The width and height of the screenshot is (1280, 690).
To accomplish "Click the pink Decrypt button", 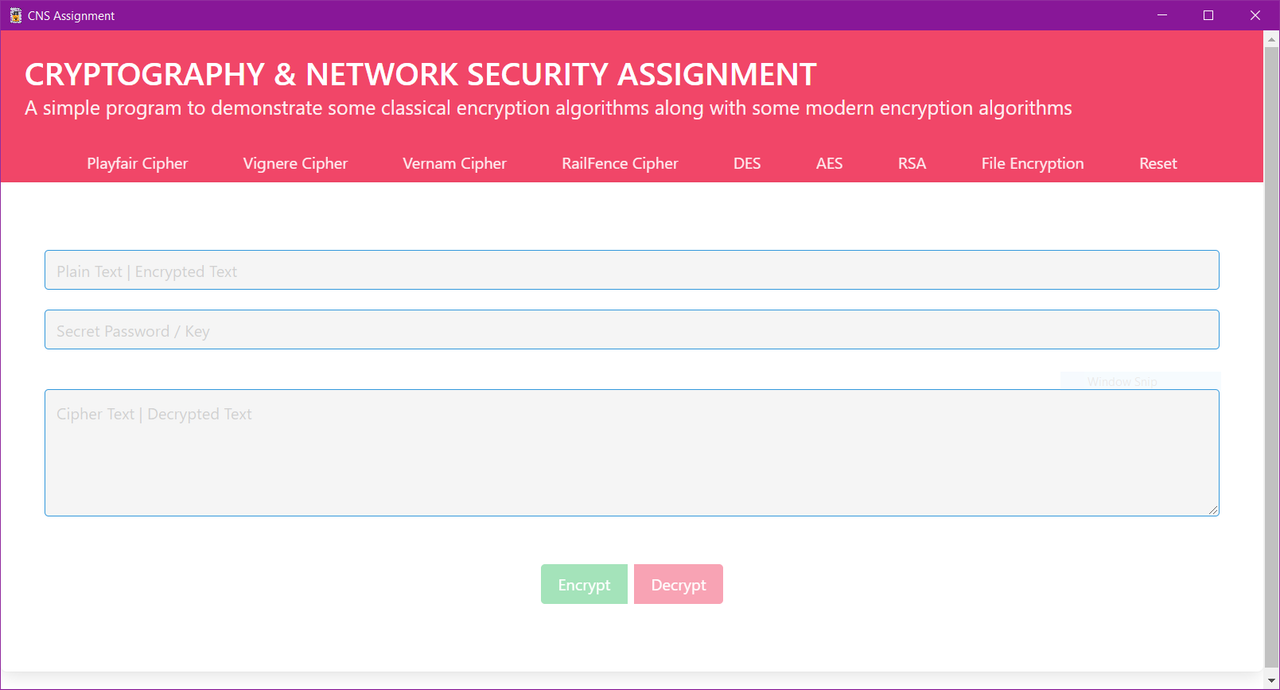I will [x=678, y=585].
